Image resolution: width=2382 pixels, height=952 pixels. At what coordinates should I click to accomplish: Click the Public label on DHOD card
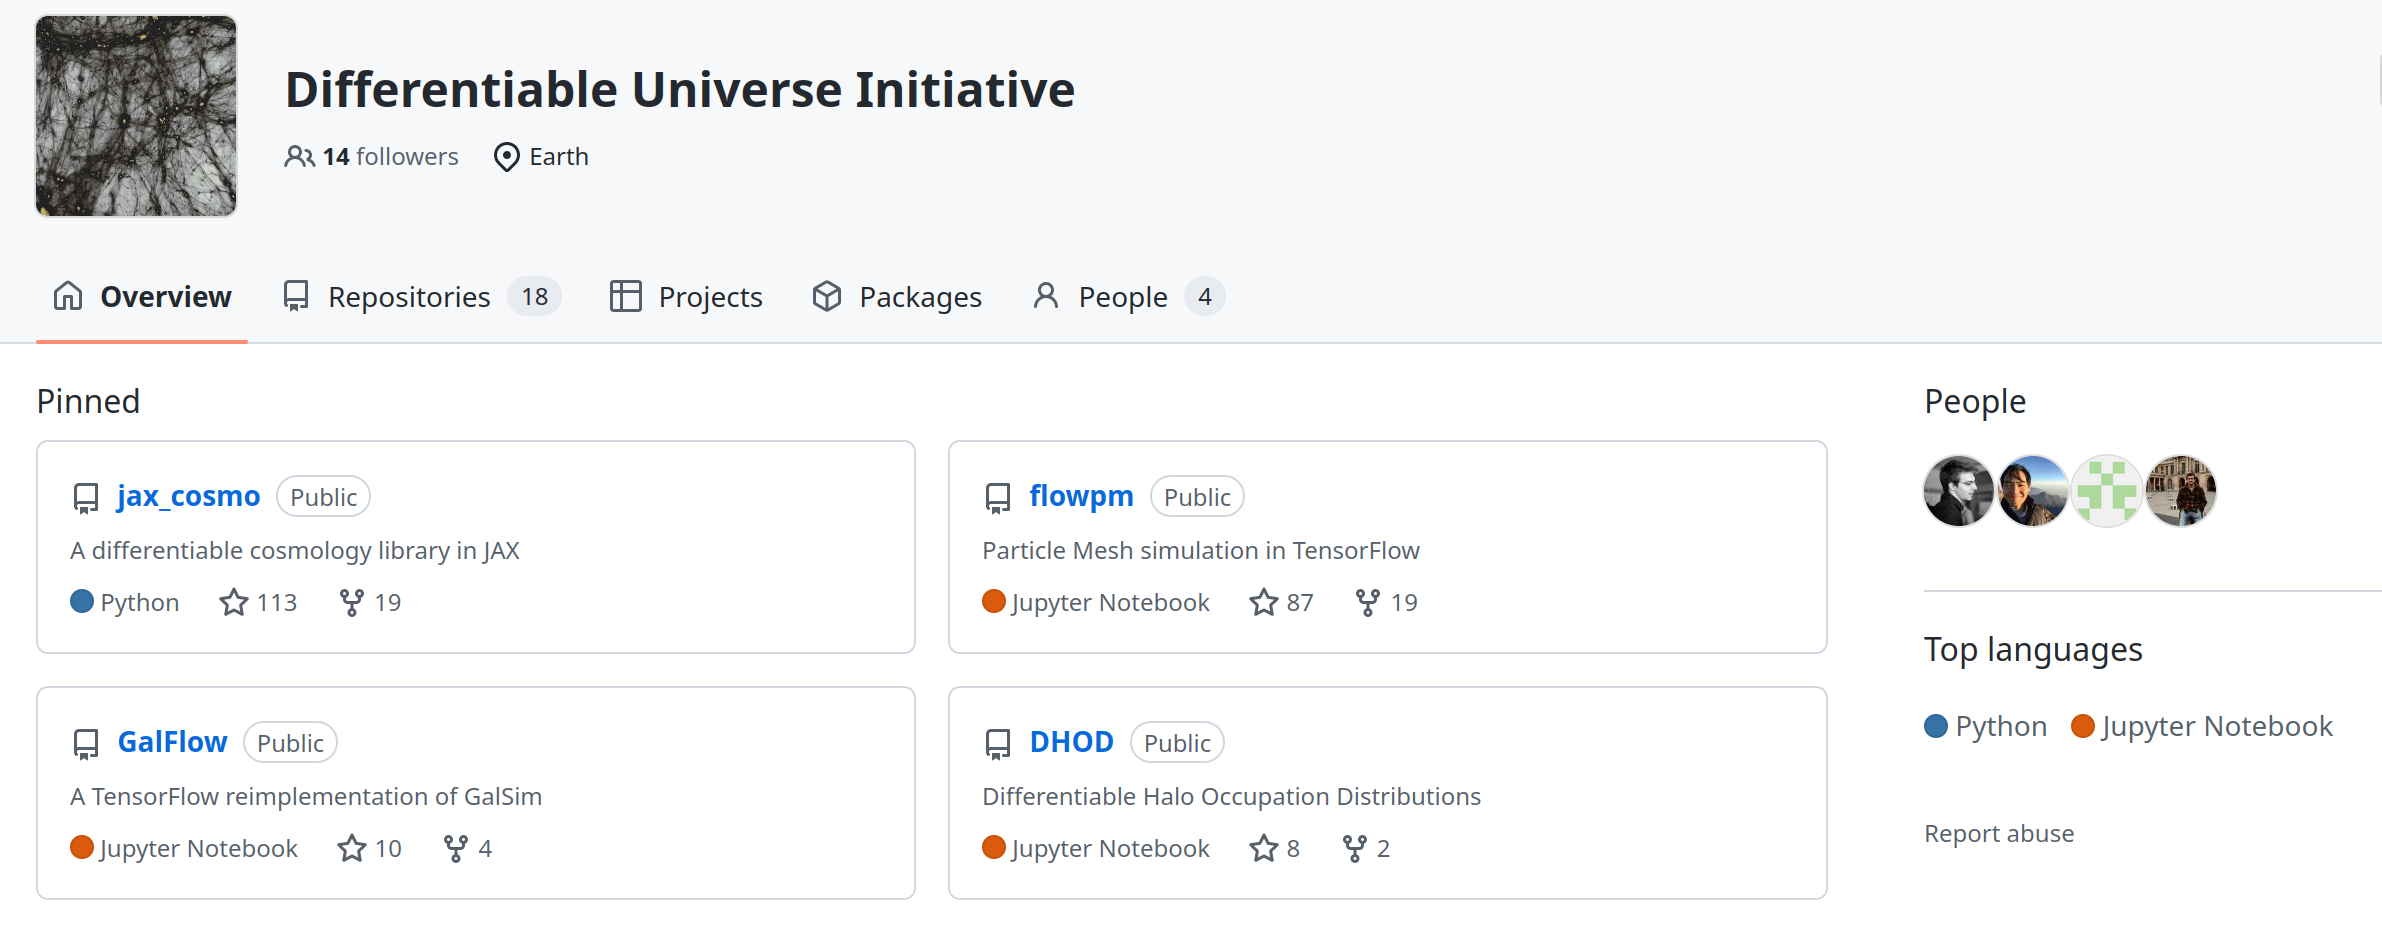(x=1177, y=743)
